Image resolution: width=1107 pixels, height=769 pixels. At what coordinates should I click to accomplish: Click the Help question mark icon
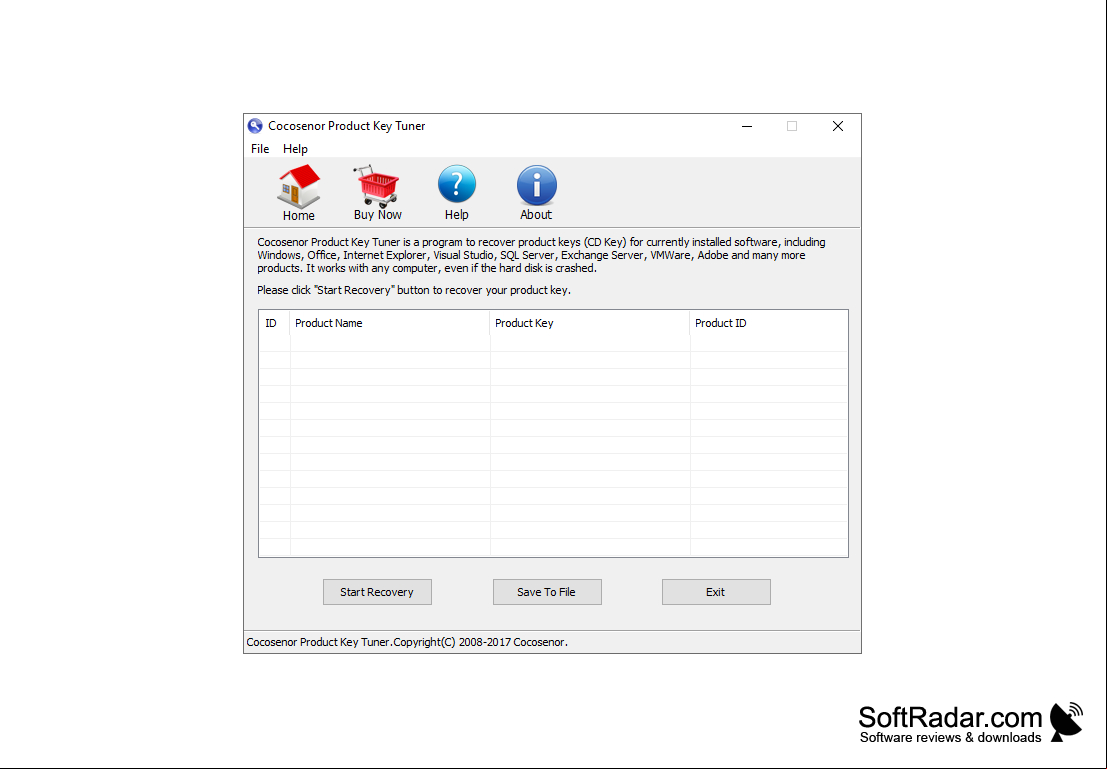pos(457,185)
